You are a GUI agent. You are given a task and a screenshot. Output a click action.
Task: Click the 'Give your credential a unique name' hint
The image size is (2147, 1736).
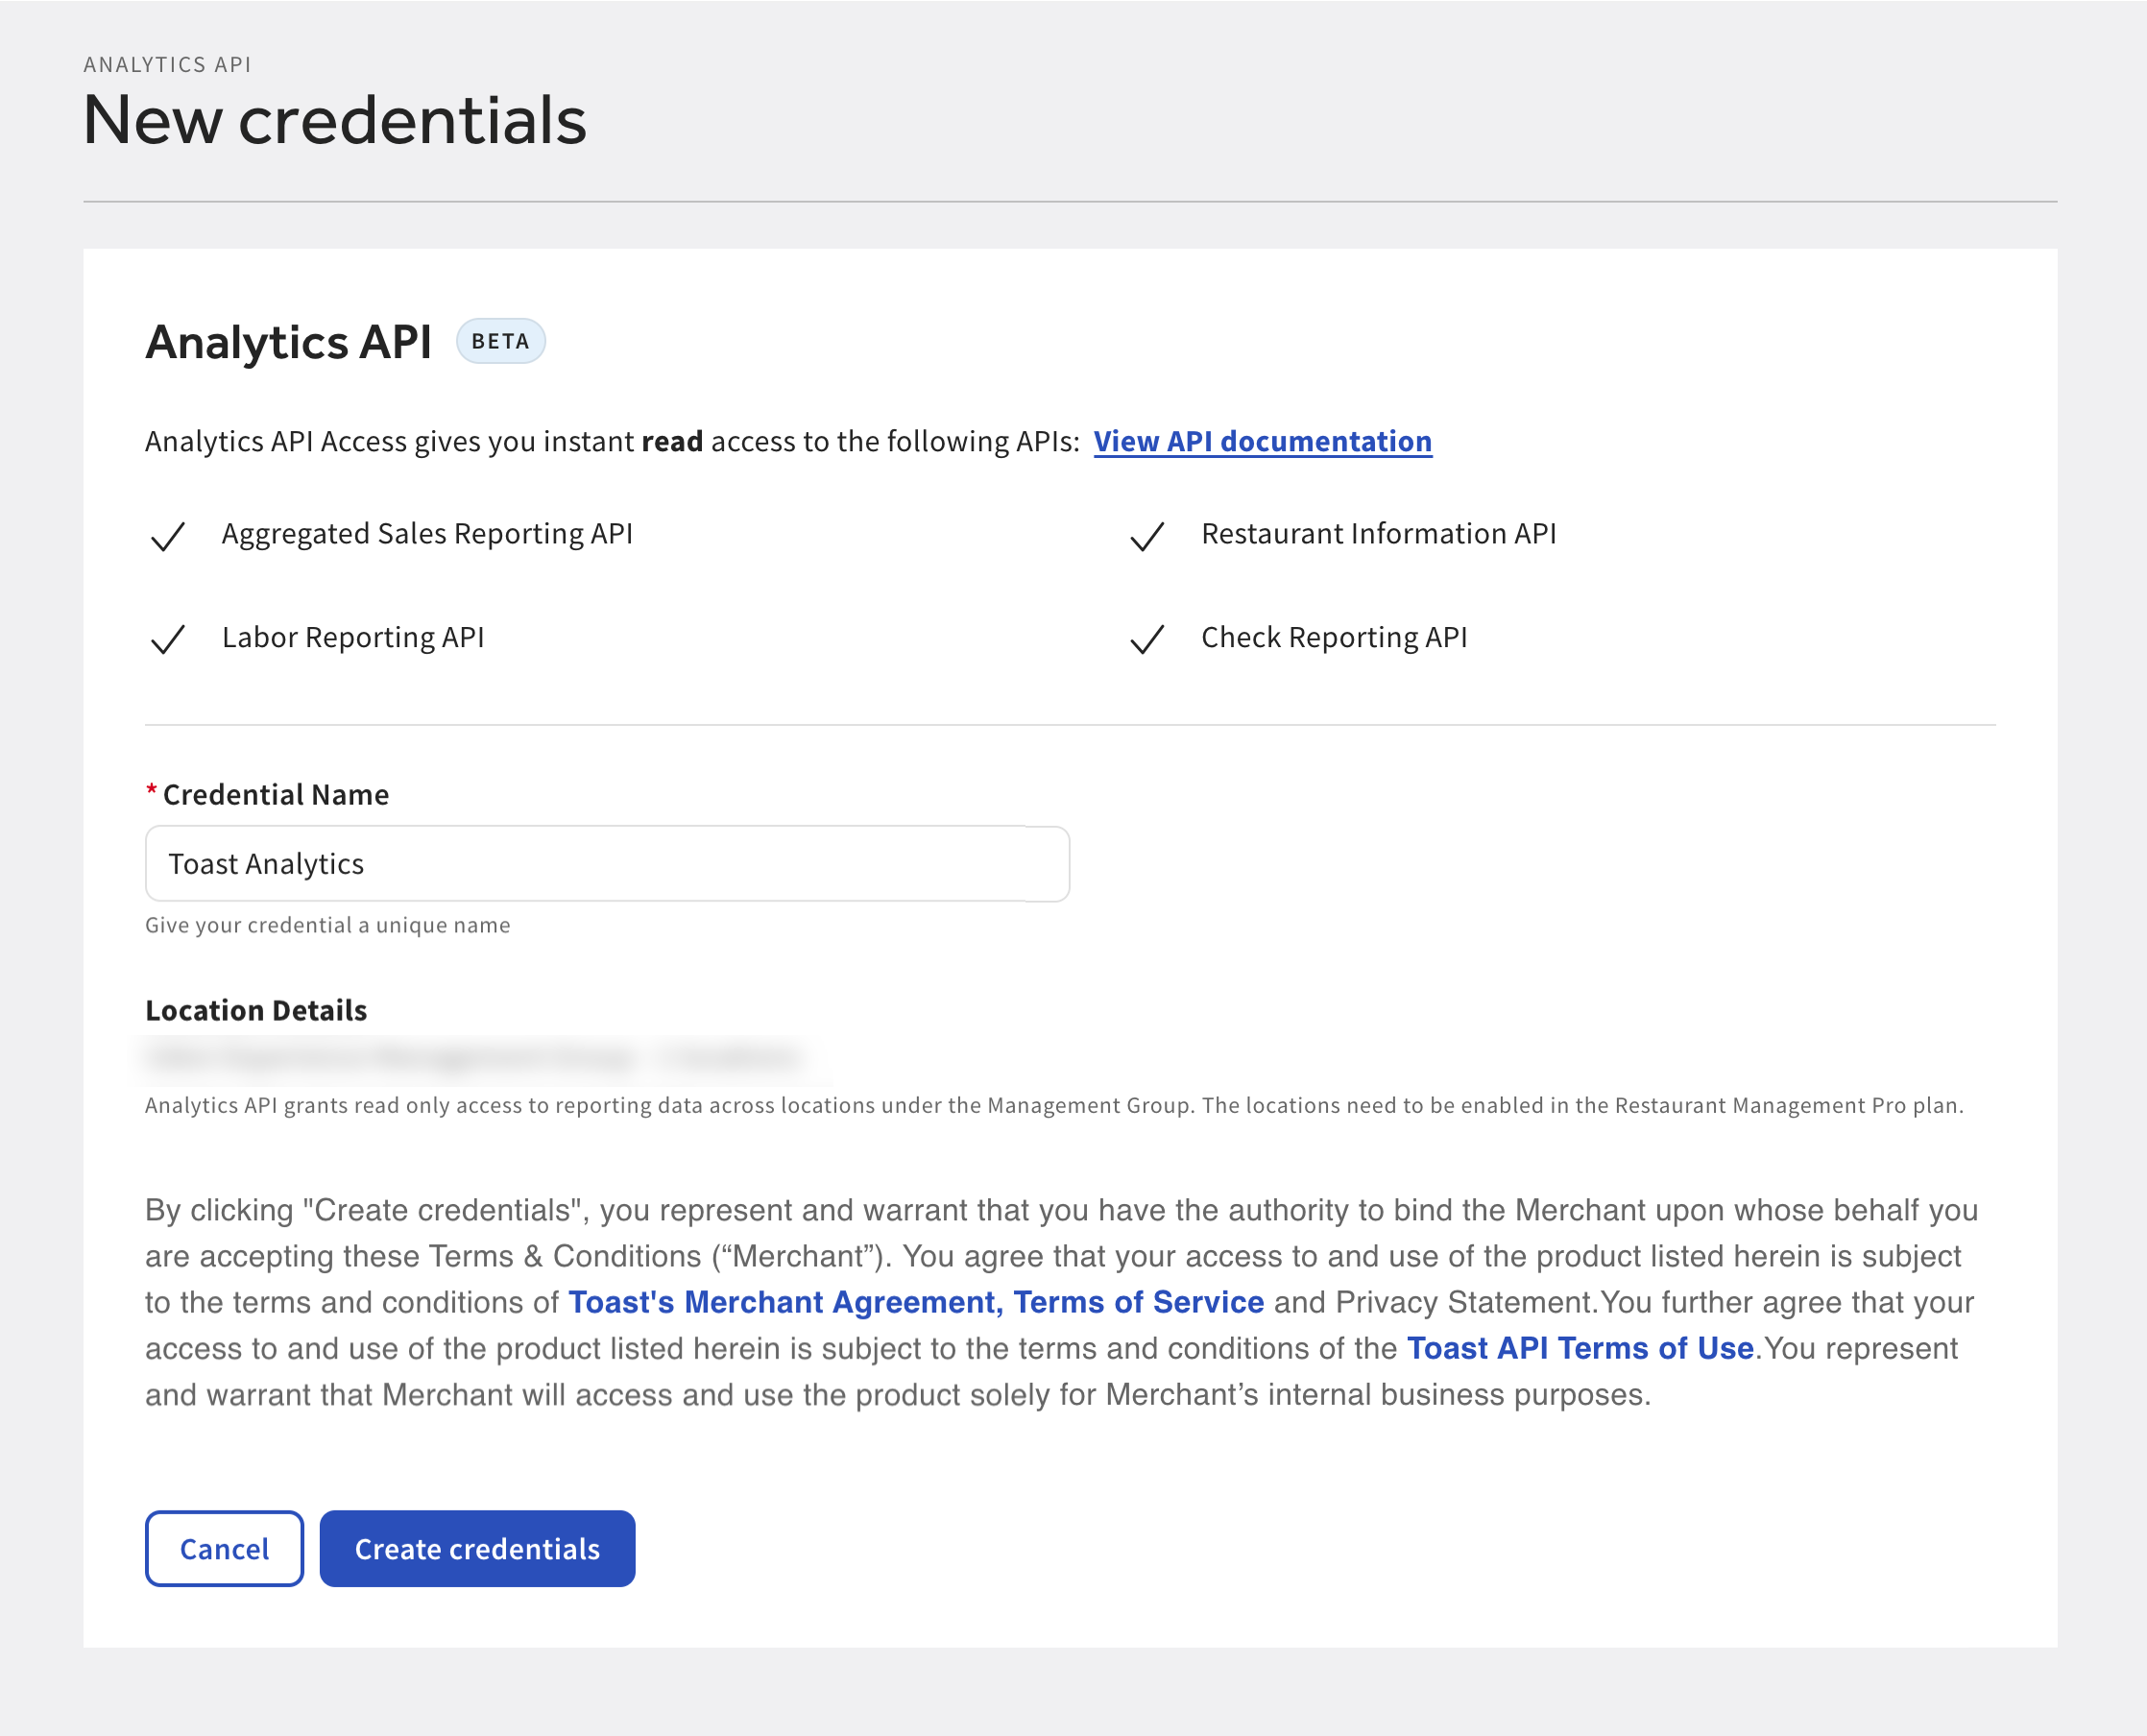tap(328, 925)
